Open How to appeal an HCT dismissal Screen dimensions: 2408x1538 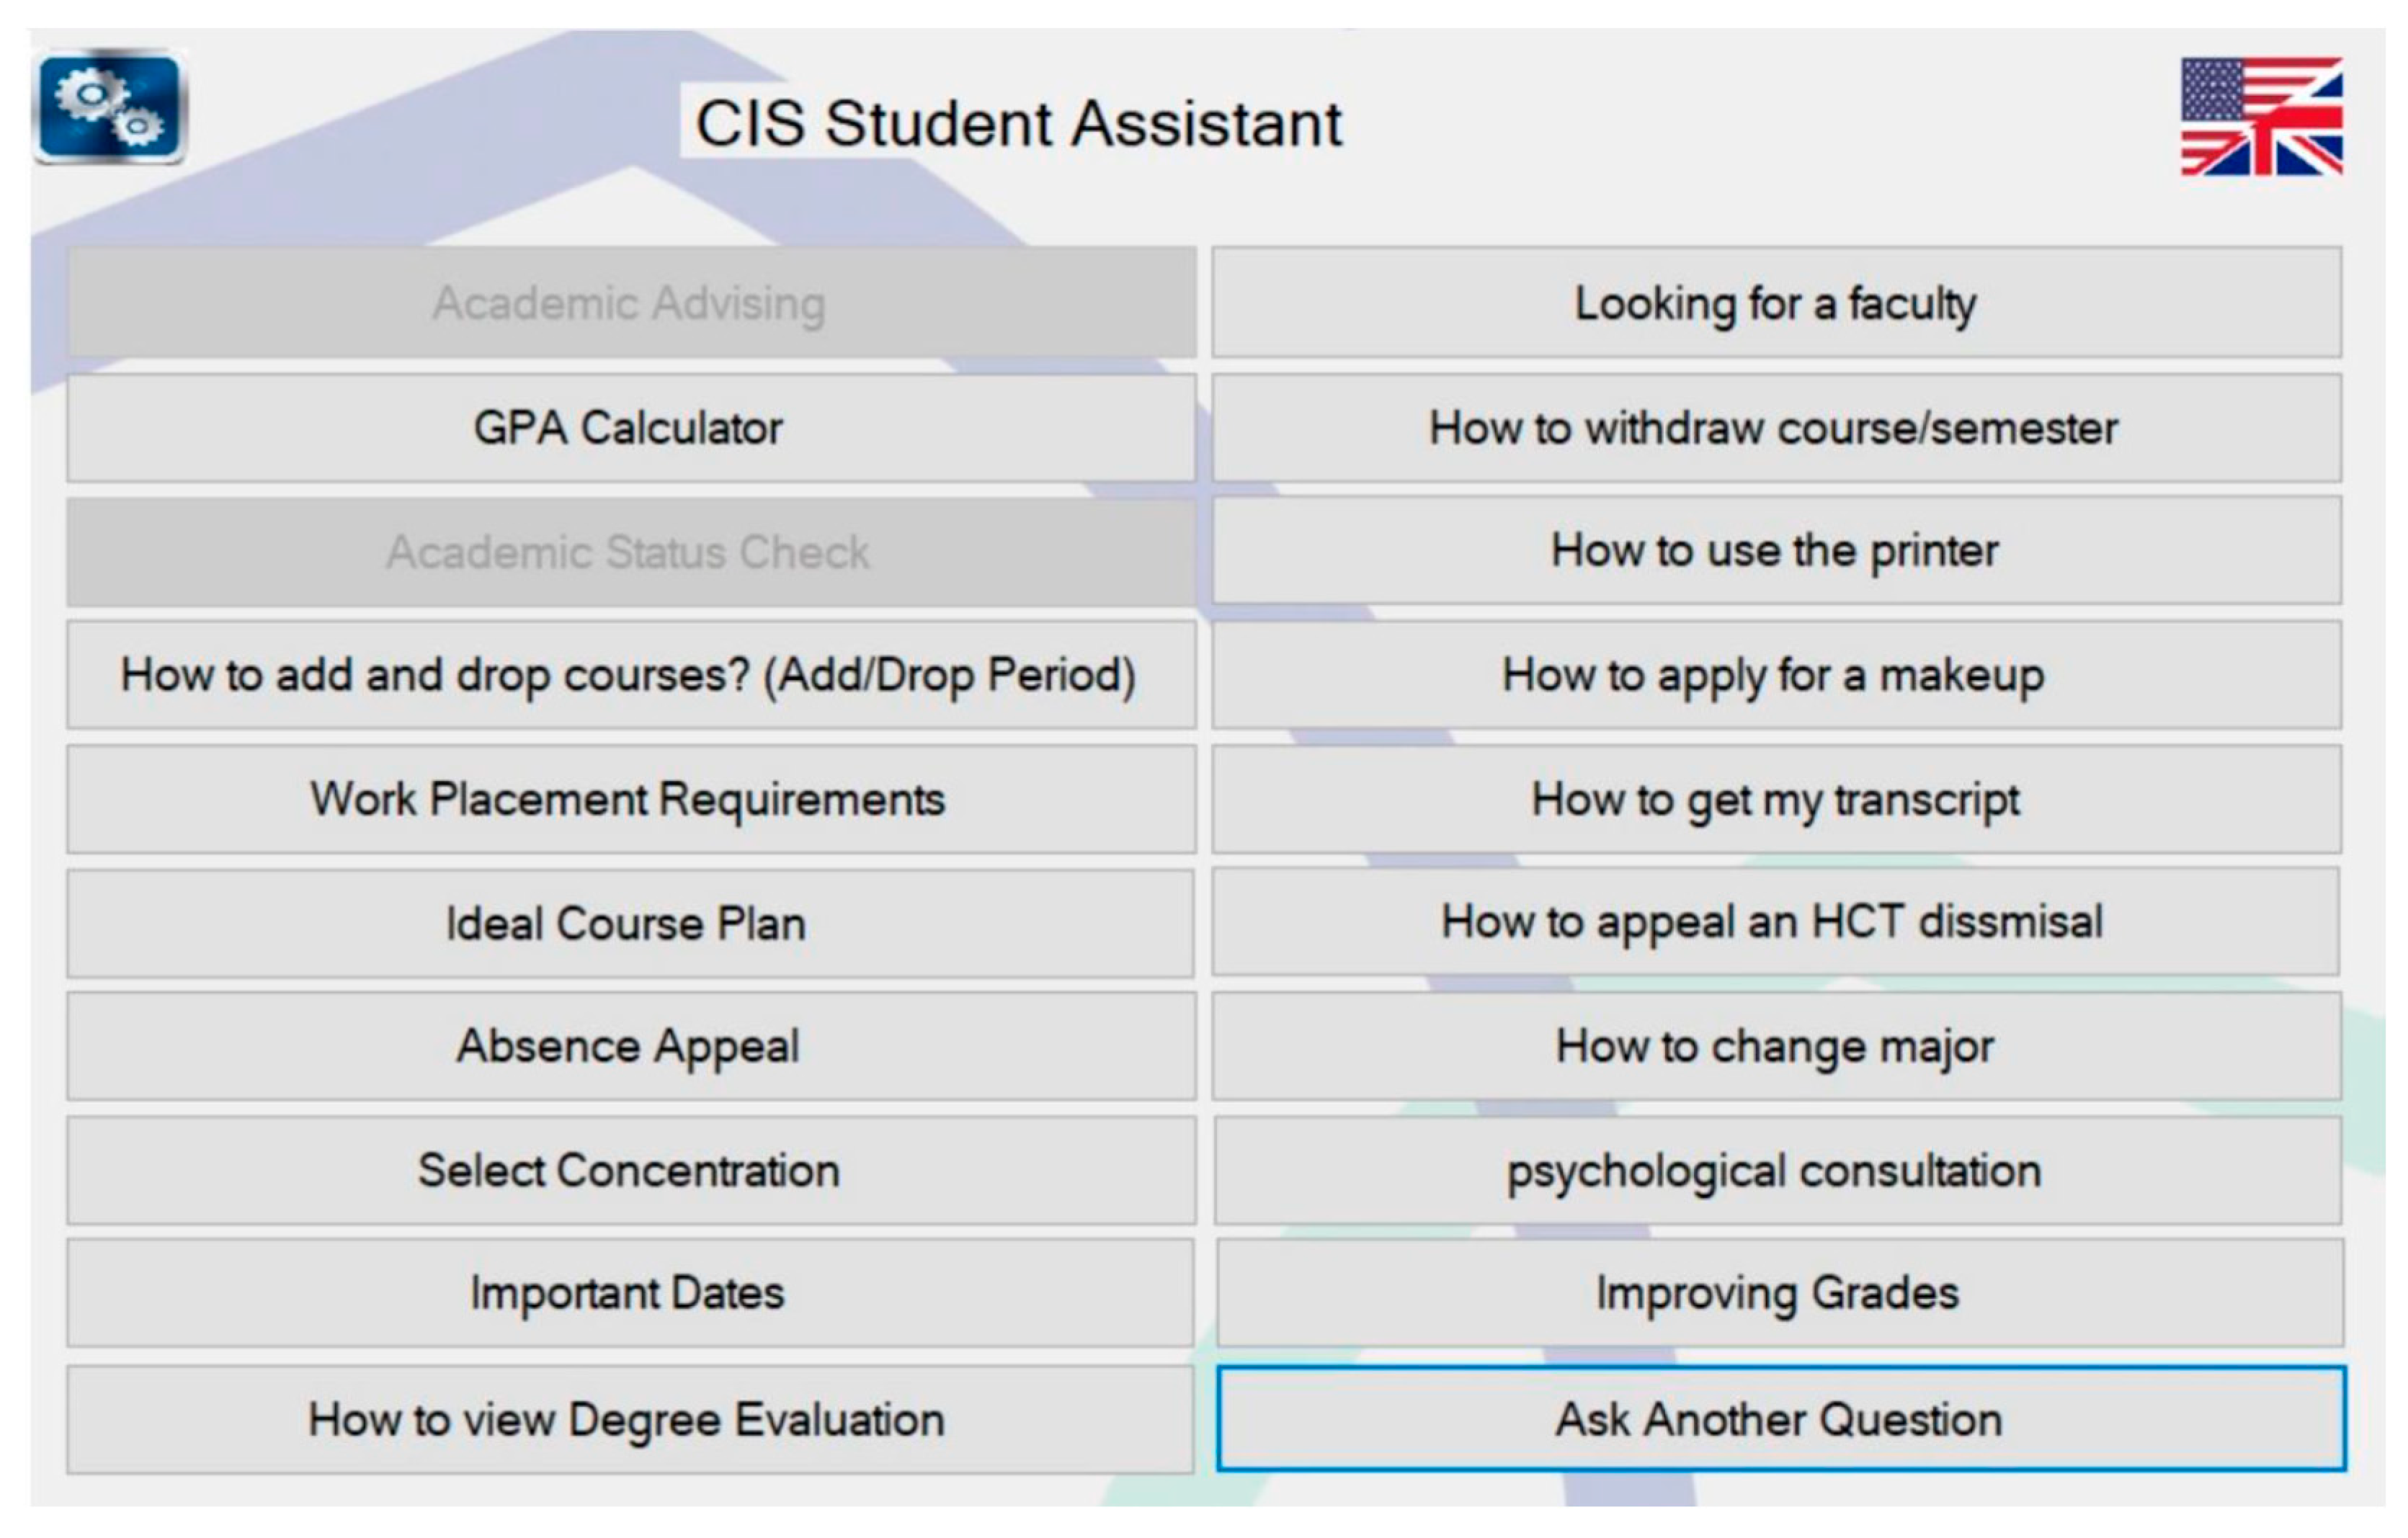tap(1776, 922)
